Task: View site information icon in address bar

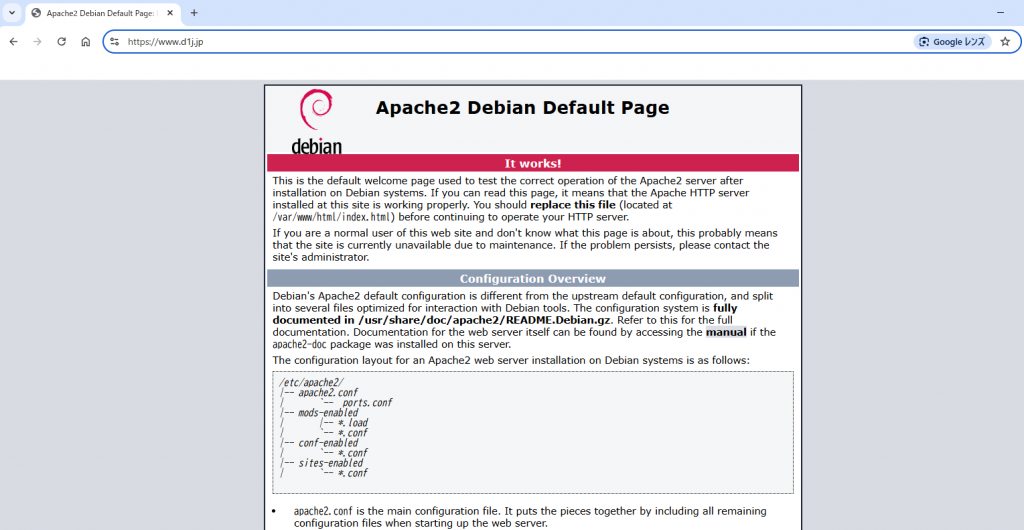Action: pyautogui.click(x=114, y=42)
